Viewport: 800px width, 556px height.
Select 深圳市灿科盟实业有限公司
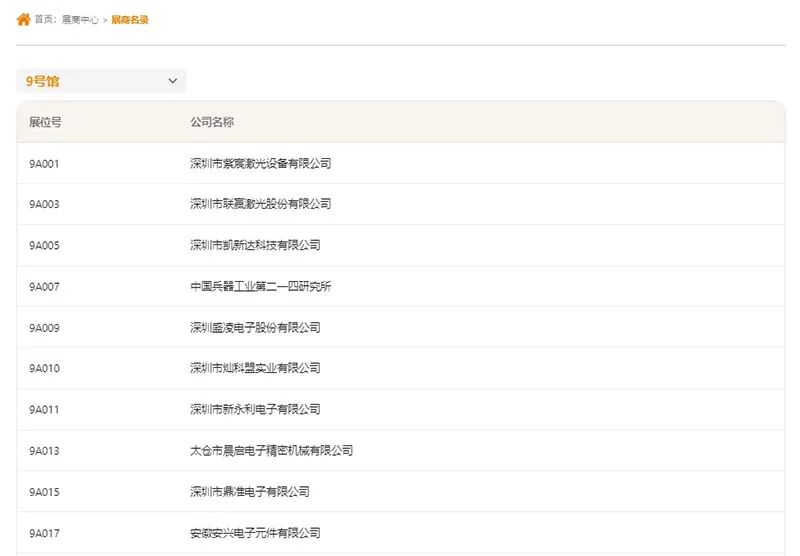click(255, 368)
